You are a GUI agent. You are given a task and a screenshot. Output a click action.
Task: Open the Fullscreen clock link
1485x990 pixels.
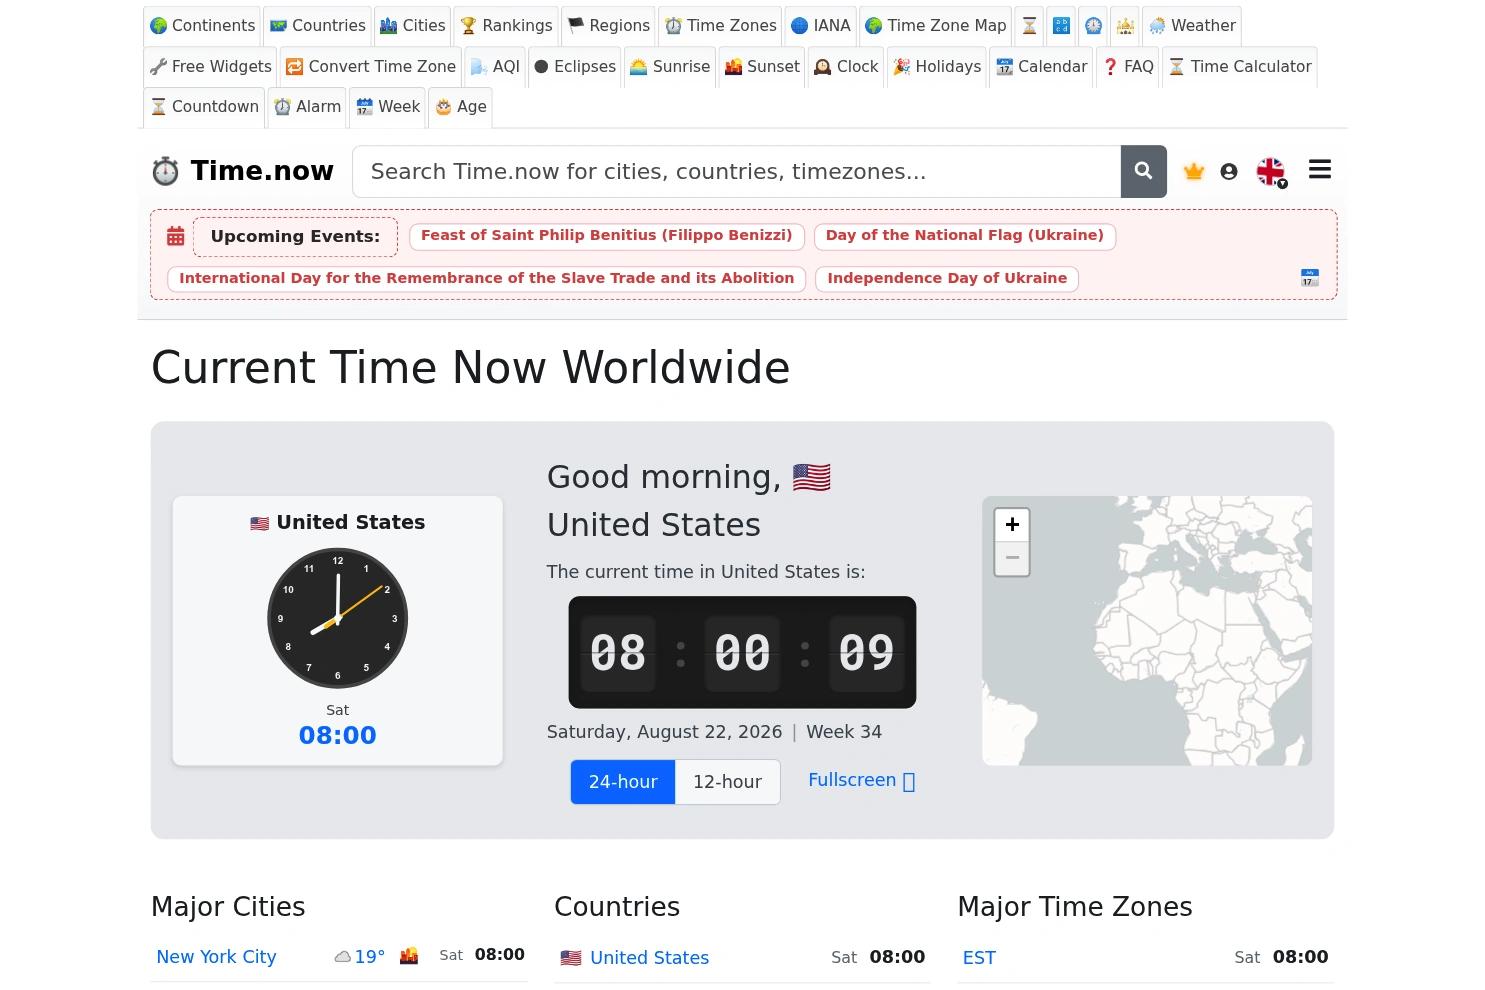[x=861, y=780]
